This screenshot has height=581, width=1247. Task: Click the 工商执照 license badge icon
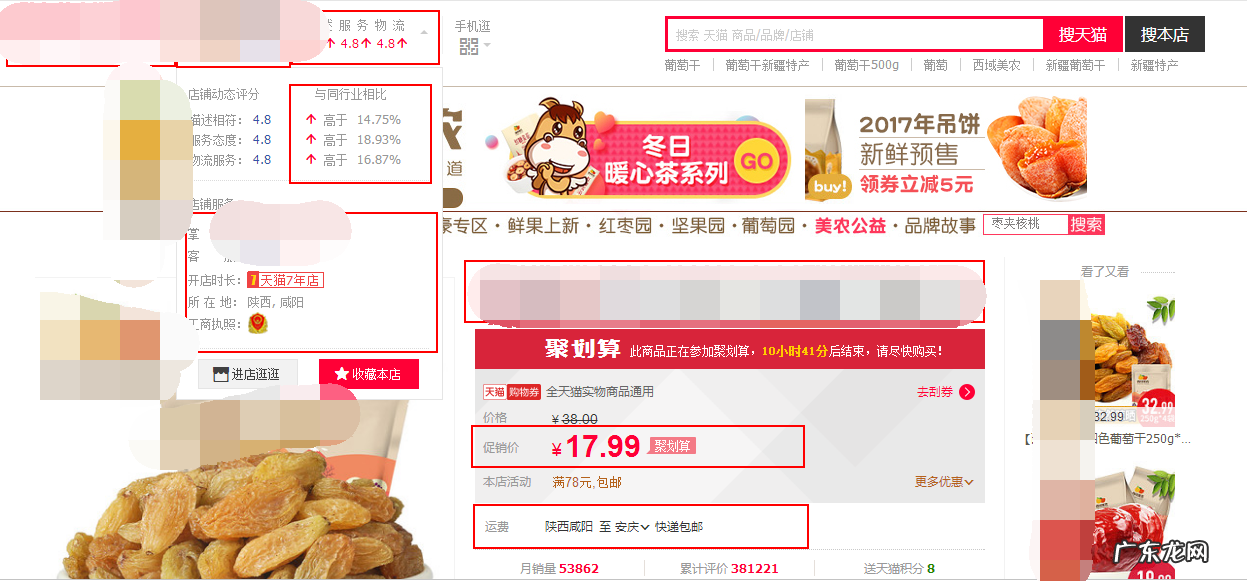coord(258,324)
